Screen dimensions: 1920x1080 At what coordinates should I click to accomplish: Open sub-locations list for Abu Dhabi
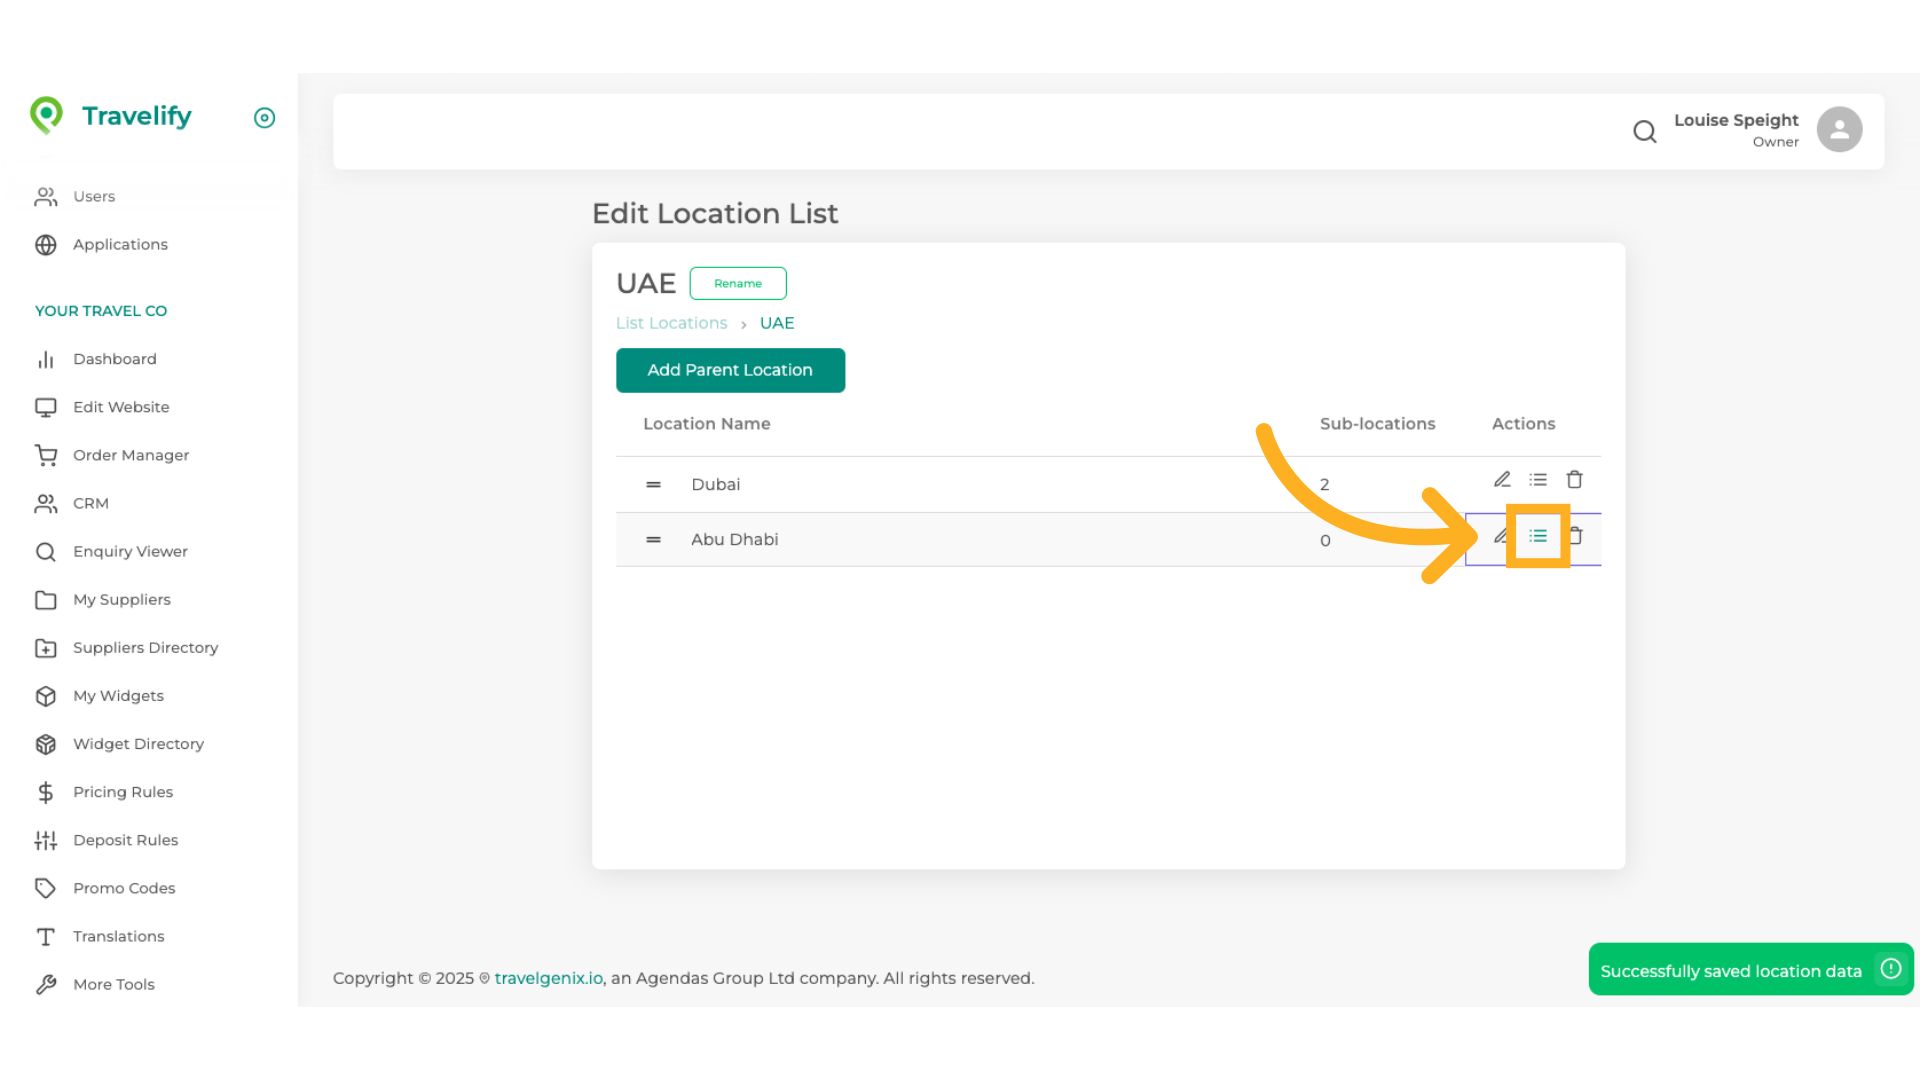point(1538,536)
